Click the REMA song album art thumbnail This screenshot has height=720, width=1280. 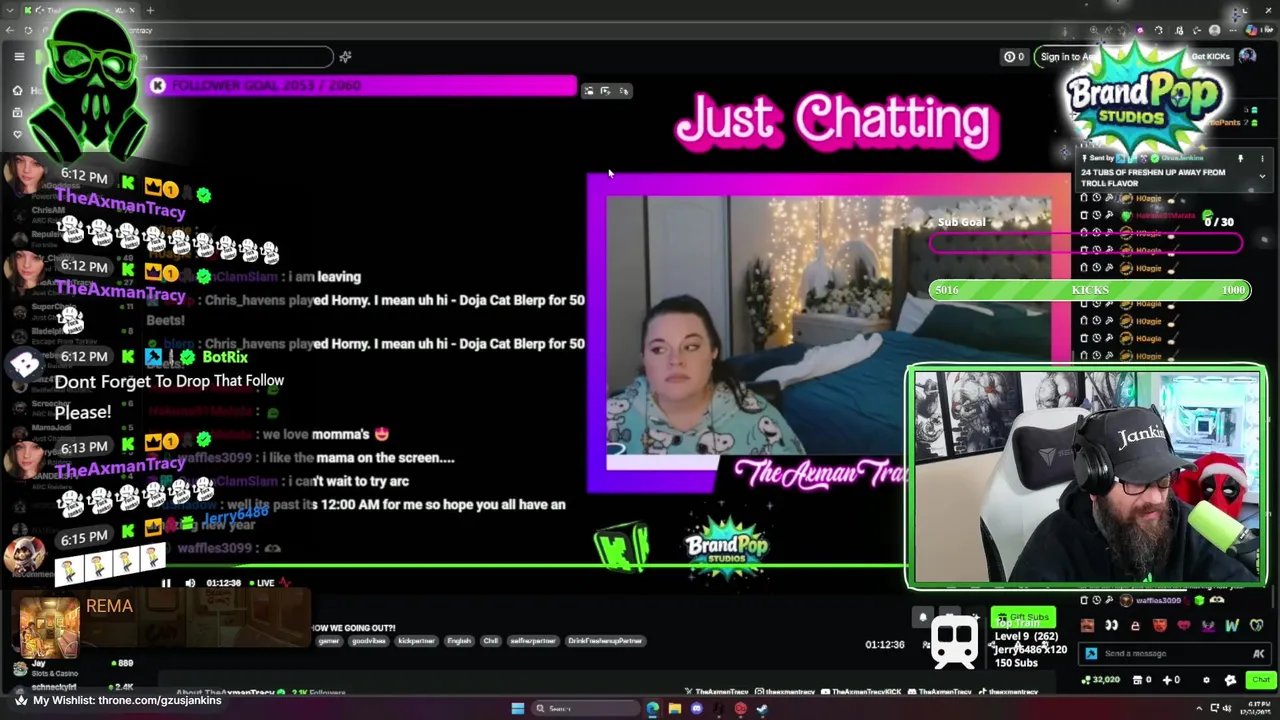tap(50, 627)
